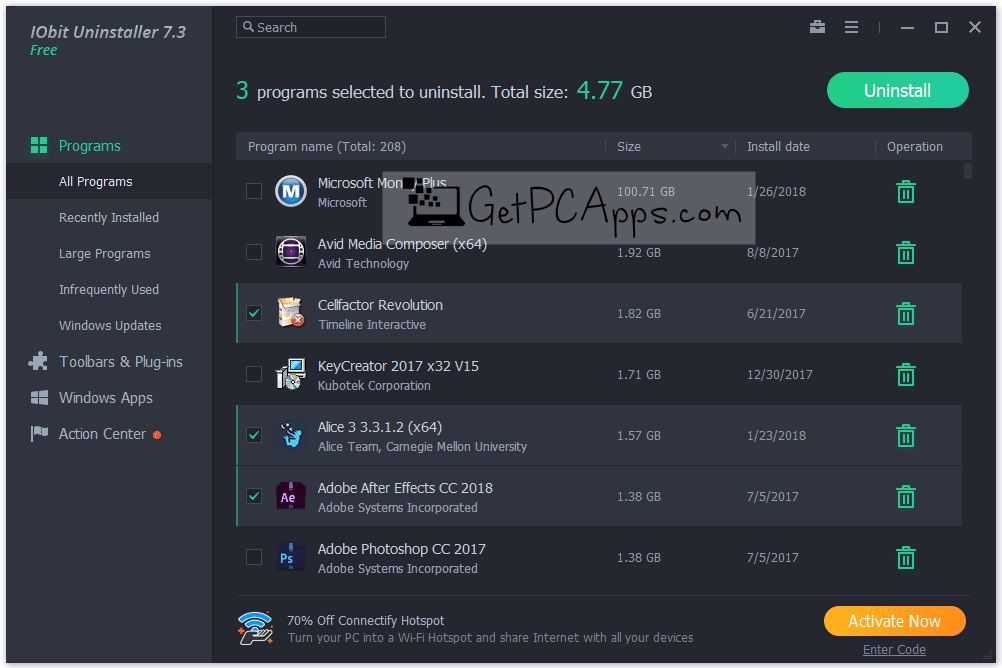Click trash icon for KeyCreator 2017
Image resolution: width=1002 pixels, height=668 pixels.
pyautogui.click(x=906, y=375)
